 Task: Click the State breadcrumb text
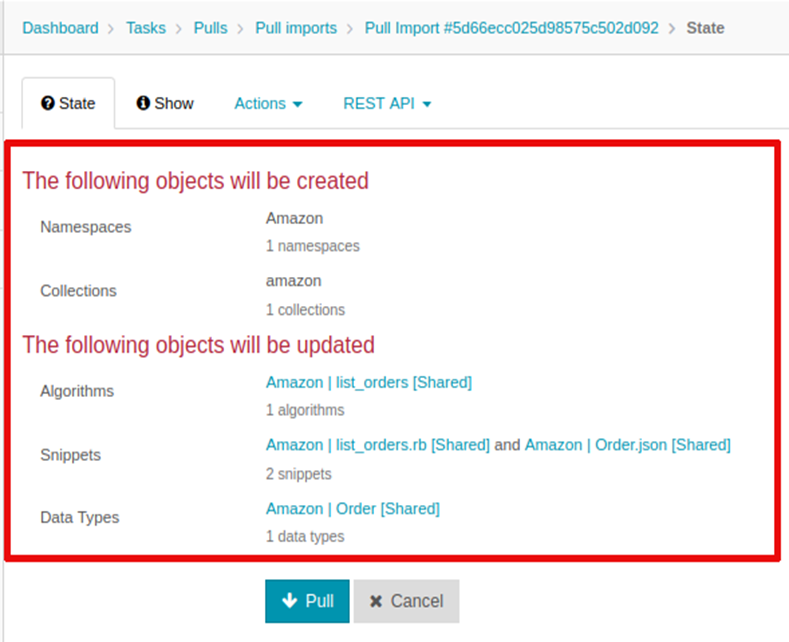pos(705,28)
